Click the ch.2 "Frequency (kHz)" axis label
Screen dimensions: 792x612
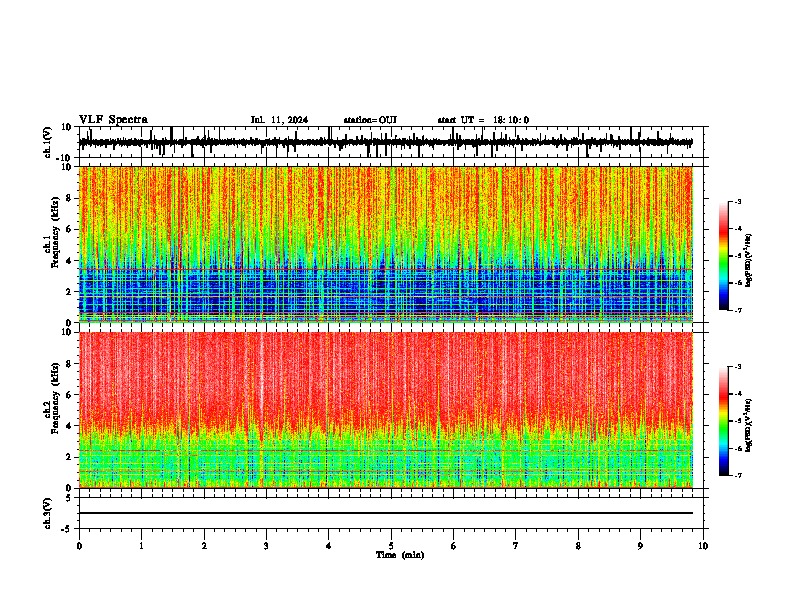coord(55,398)
